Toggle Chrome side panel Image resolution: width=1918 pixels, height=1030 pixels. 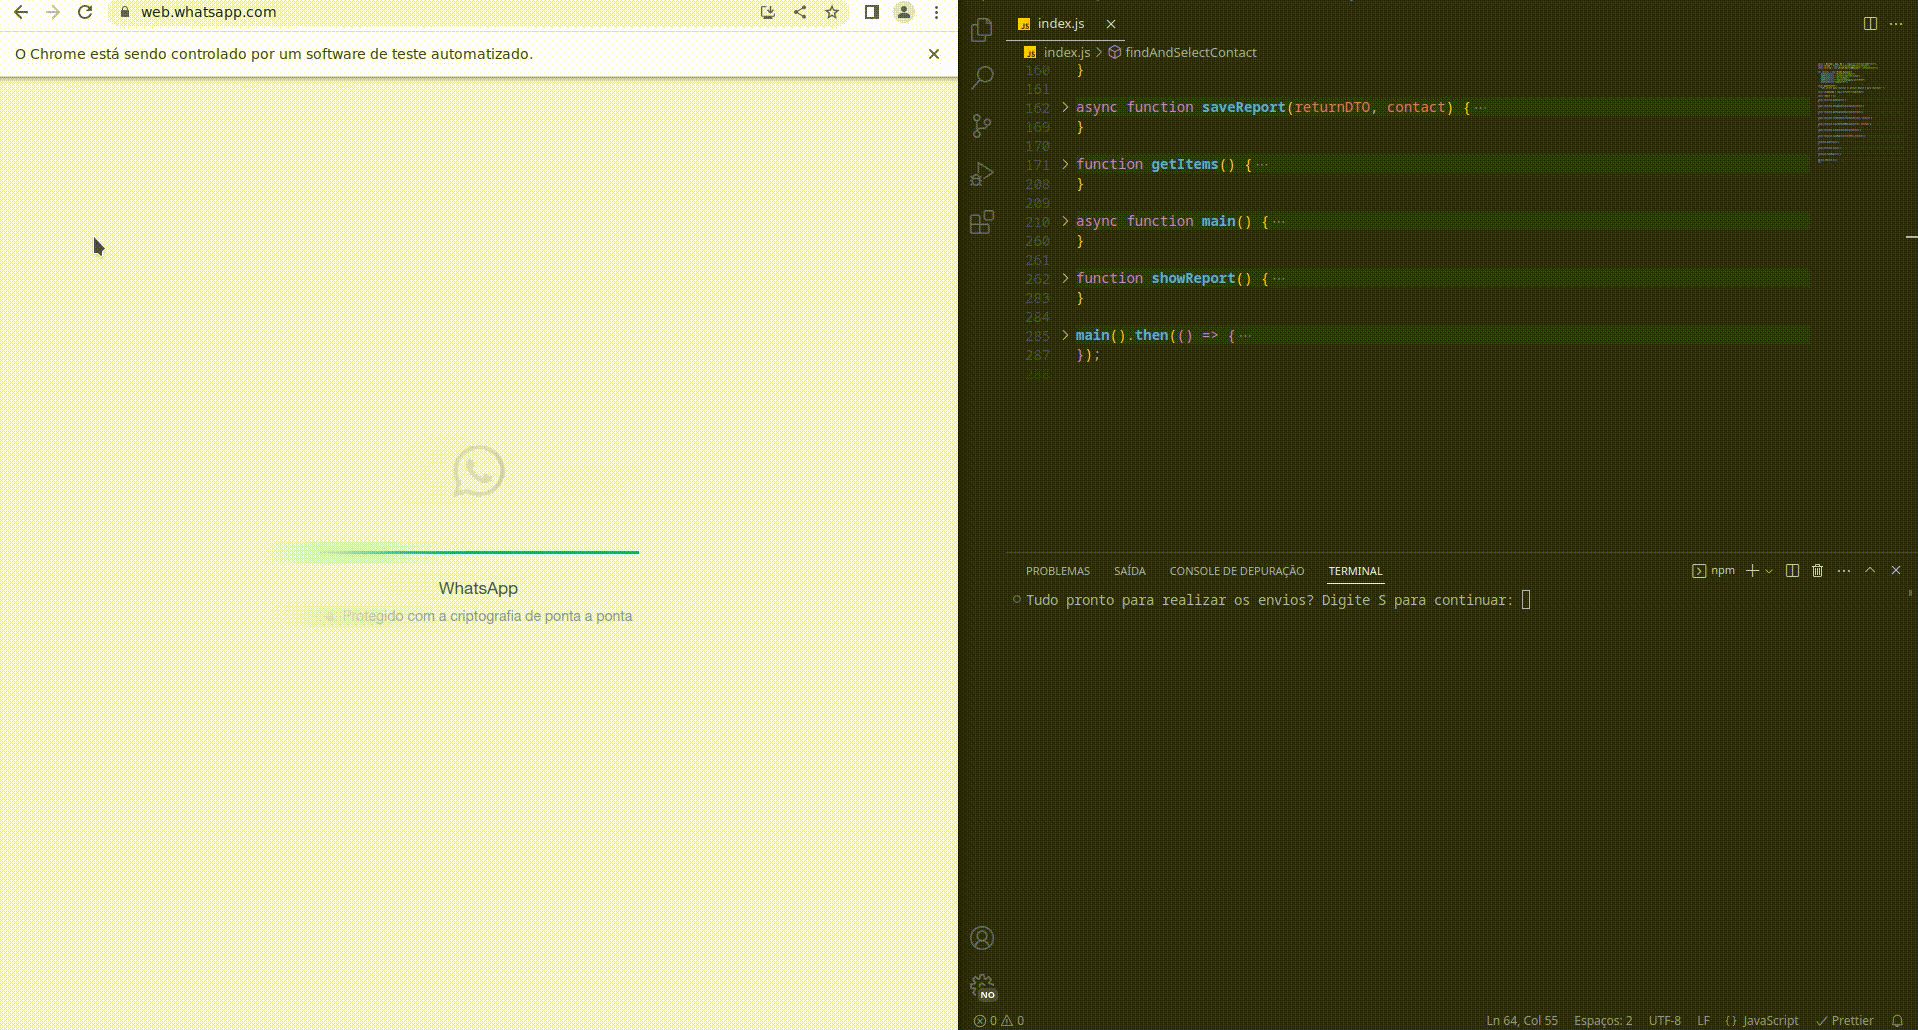(x=872, y=12)
